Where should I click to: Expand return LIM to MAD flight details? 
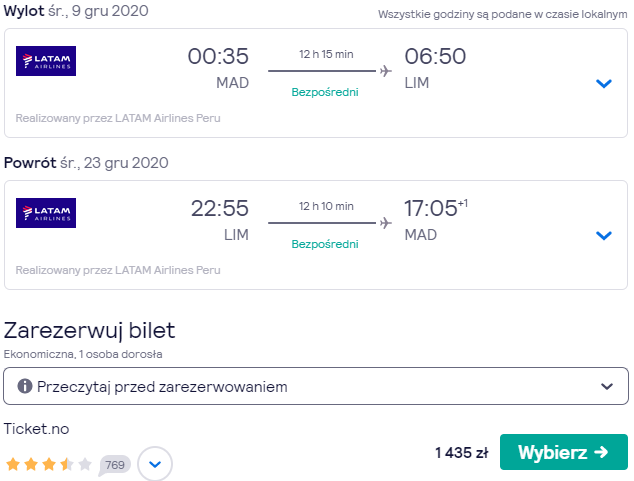pos(604,235)
